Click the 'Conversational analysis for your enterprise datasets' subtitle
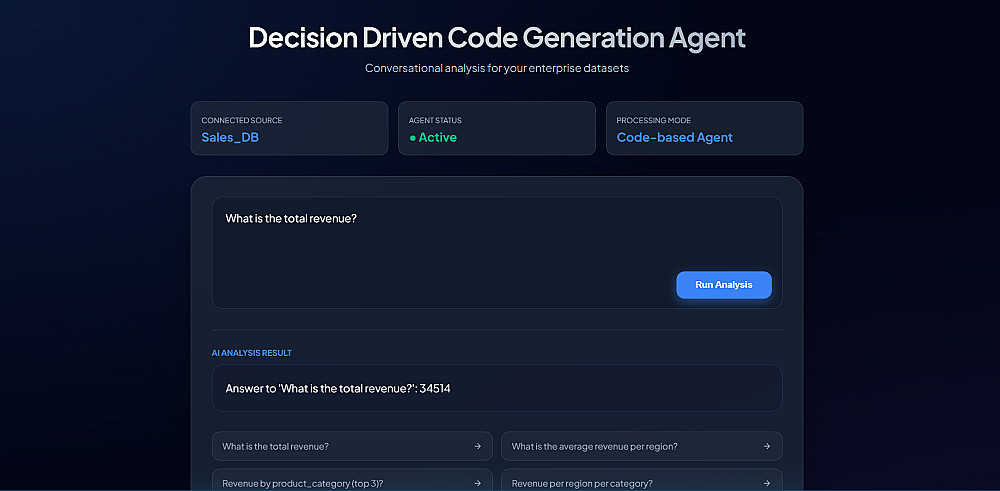 pyautogui.click(x=497, y=68)
